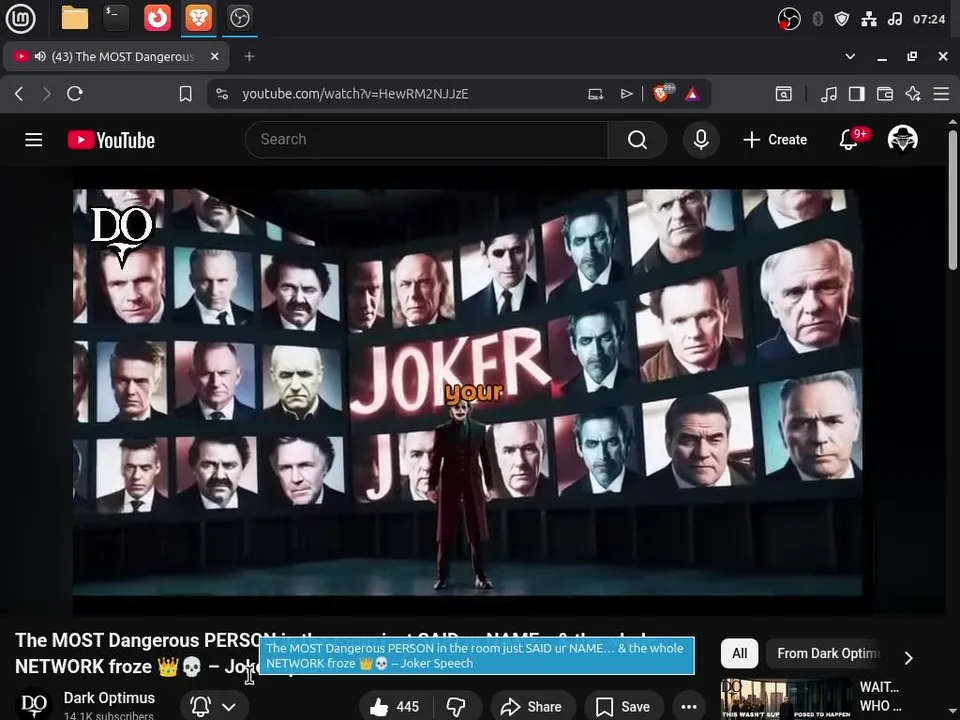Viewport: 960px width, 720px height.
Task: Open the YouTube guide hamburger menu
Action: click(x=34, y=140)
